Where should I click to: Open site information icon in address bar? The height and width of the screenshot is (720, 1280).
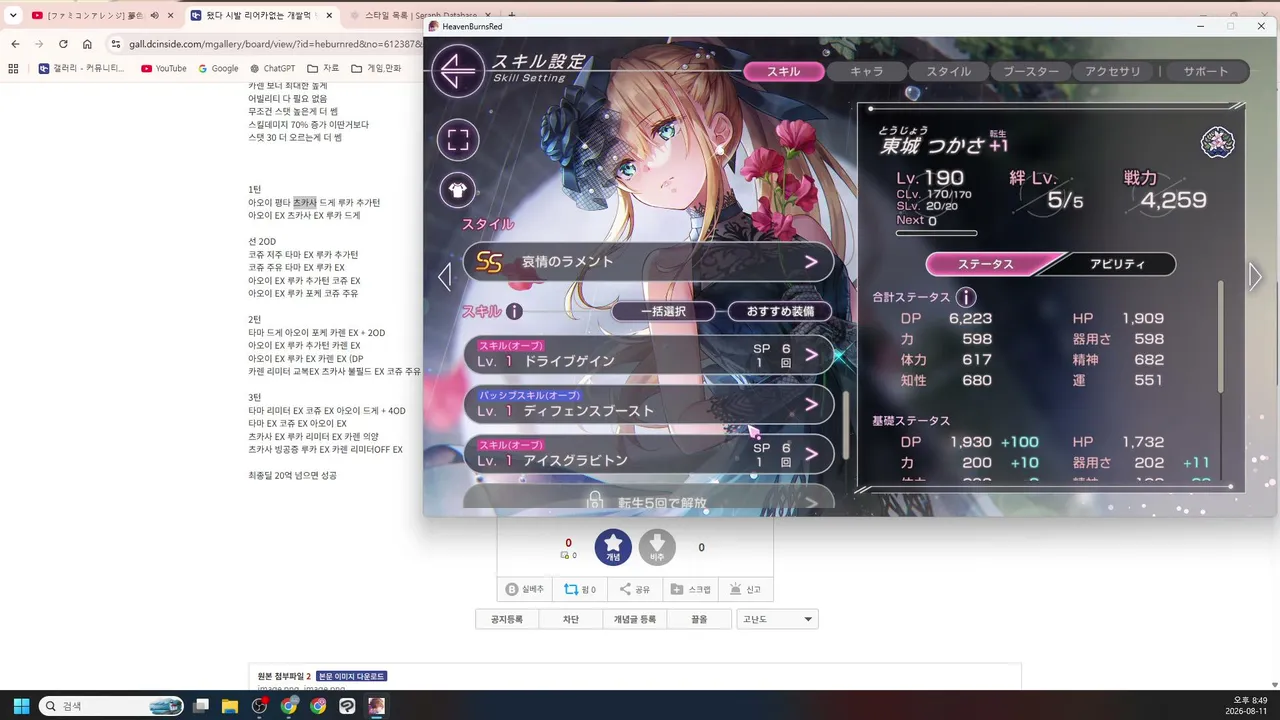116,44
